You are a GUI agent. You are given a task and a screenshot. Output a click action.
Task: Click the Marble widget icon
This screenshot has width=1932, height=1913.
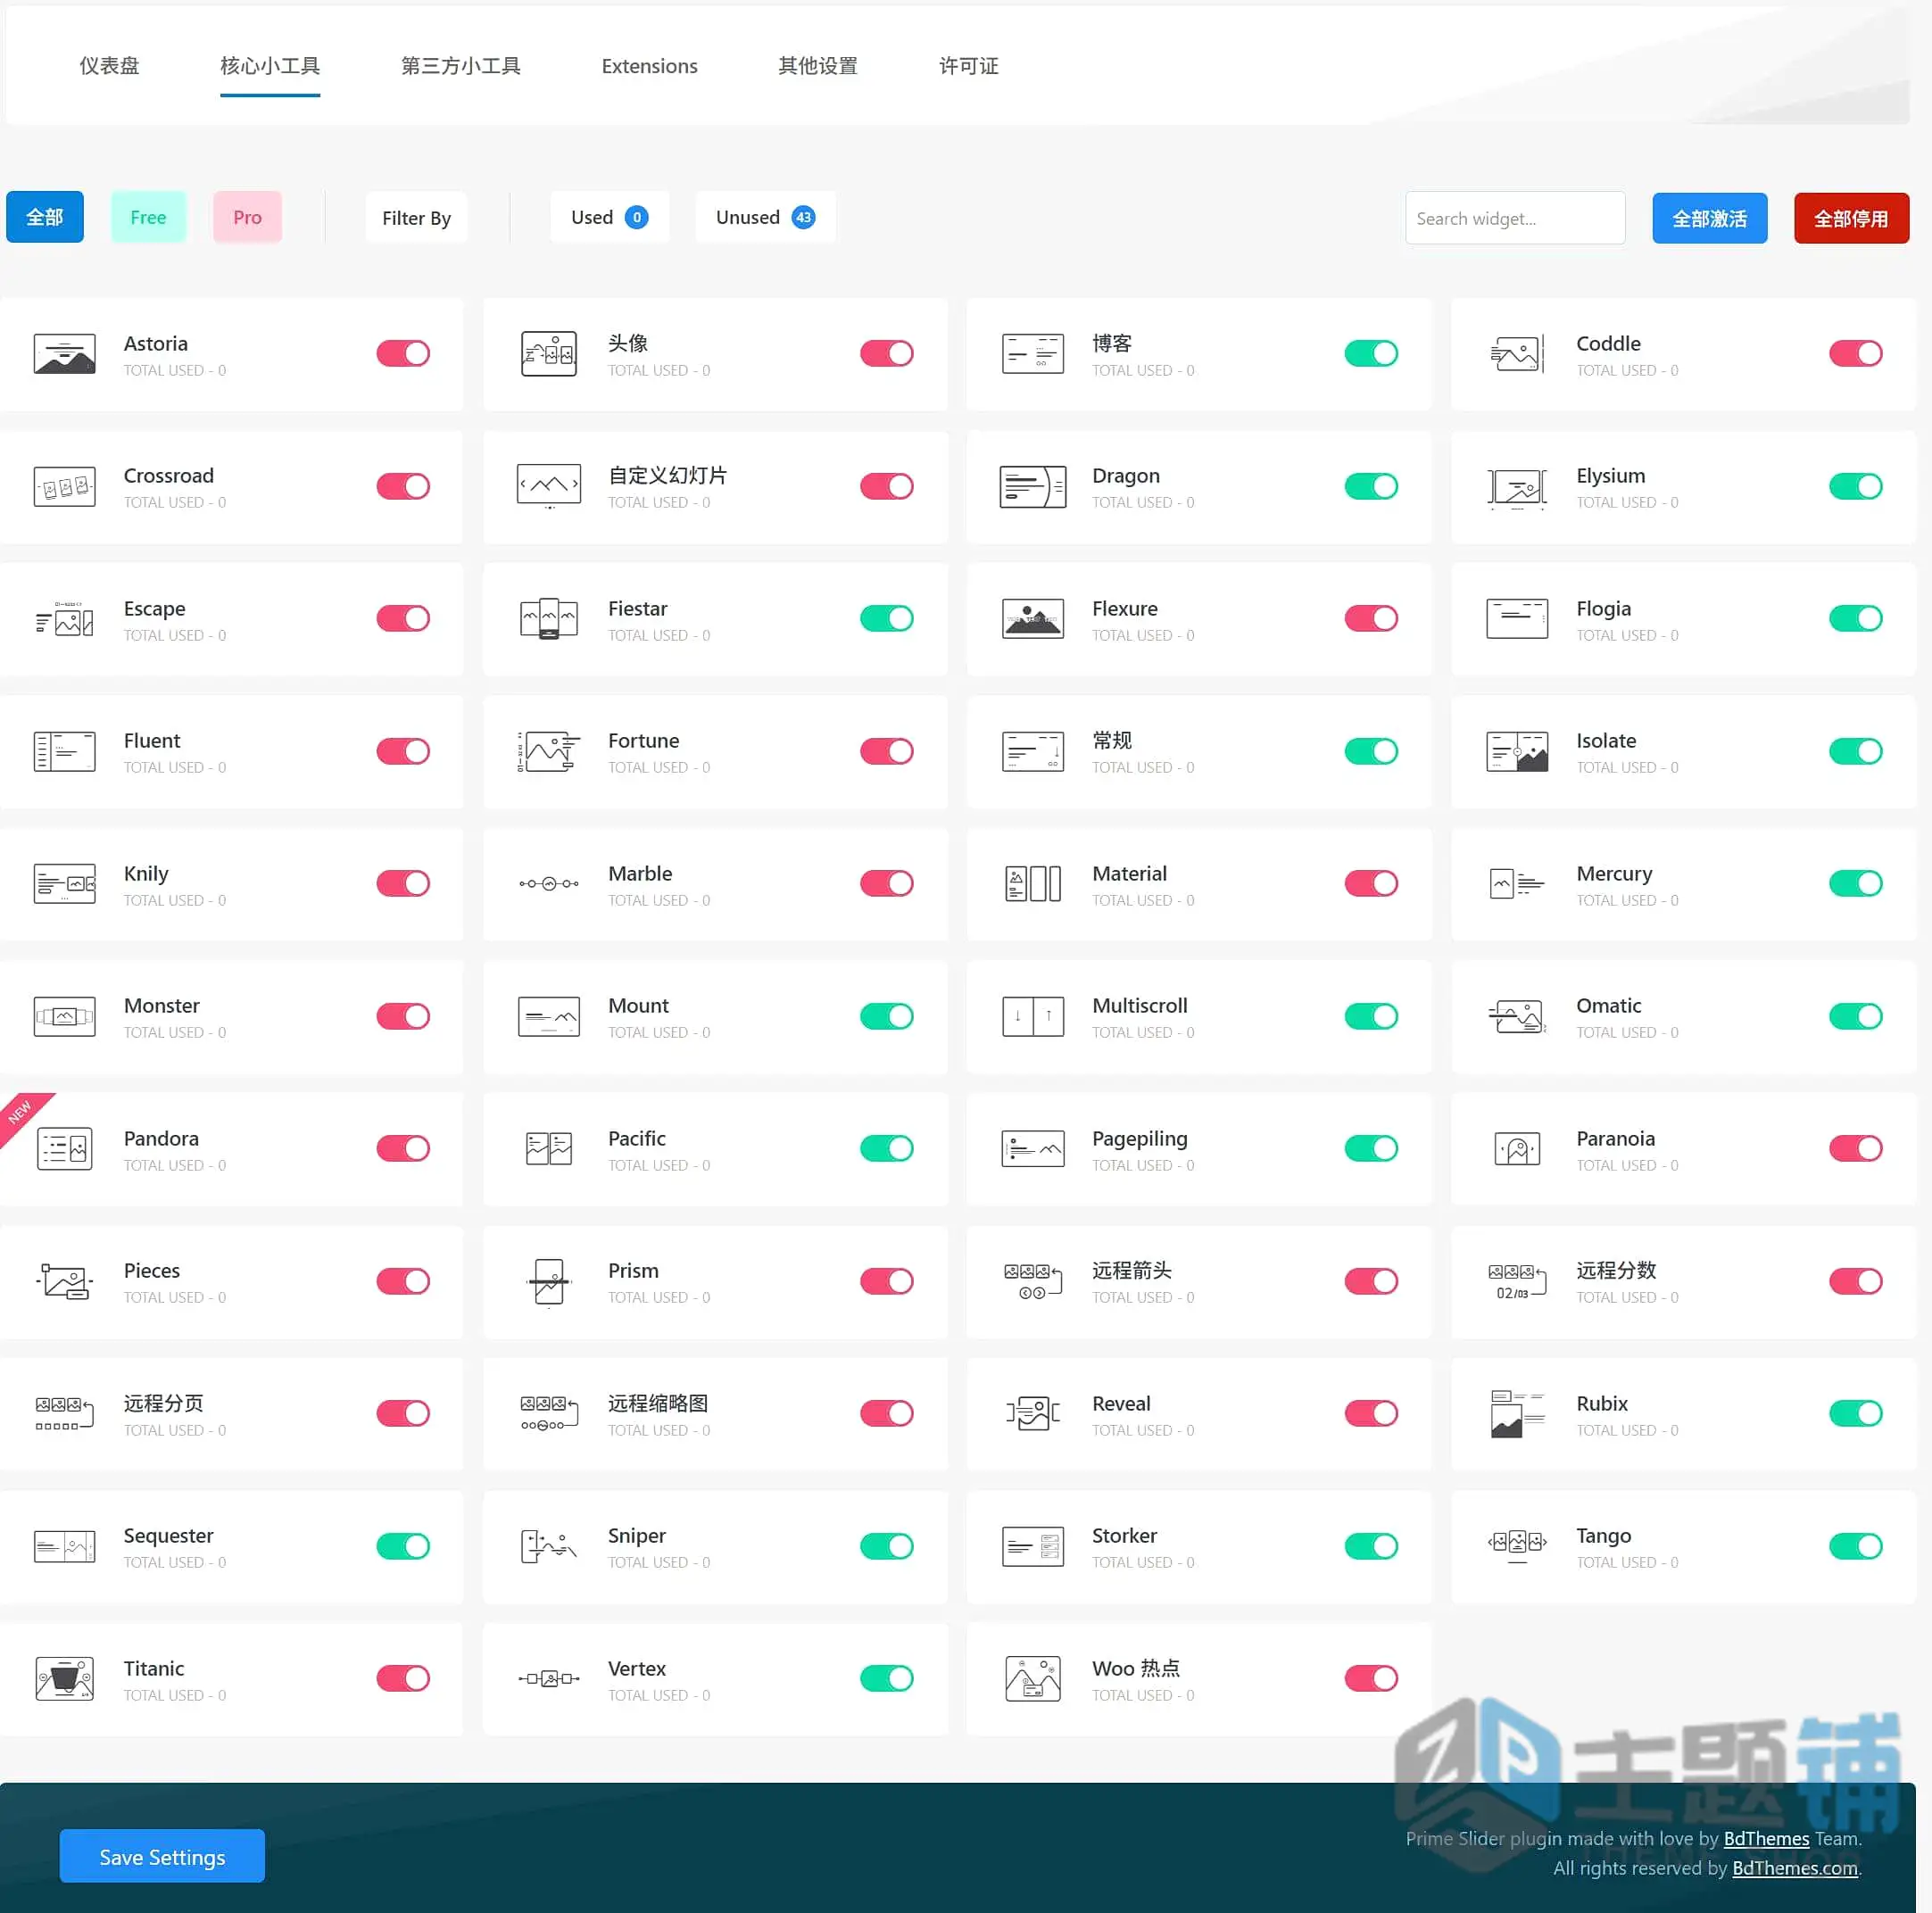point(549,884)
